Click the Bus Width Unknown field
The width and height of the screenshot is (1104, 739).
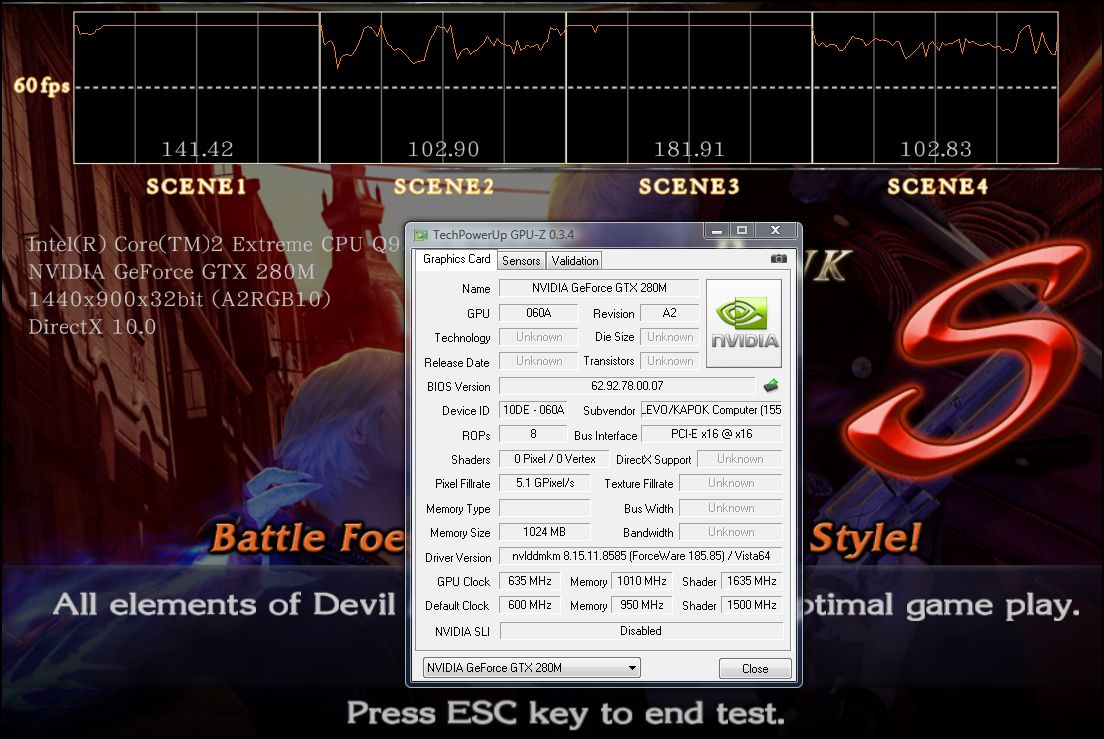tap(731, 508)
